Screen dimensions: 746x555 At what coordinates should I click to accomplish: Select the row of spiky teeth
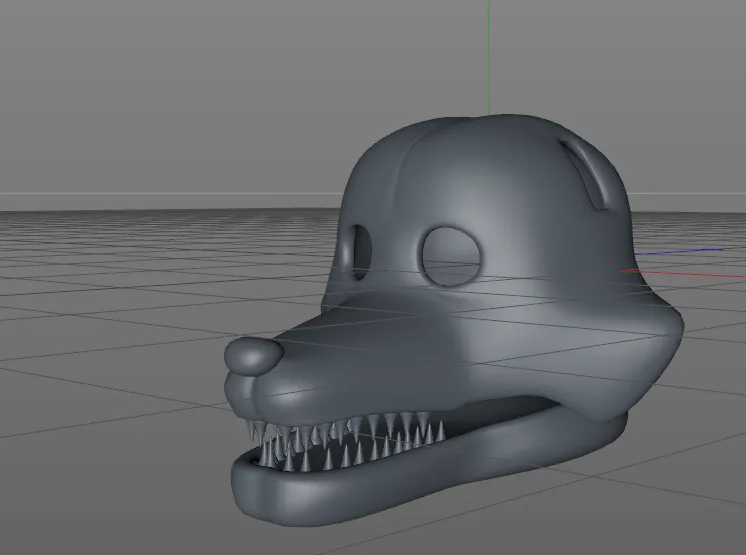[345, 440]
